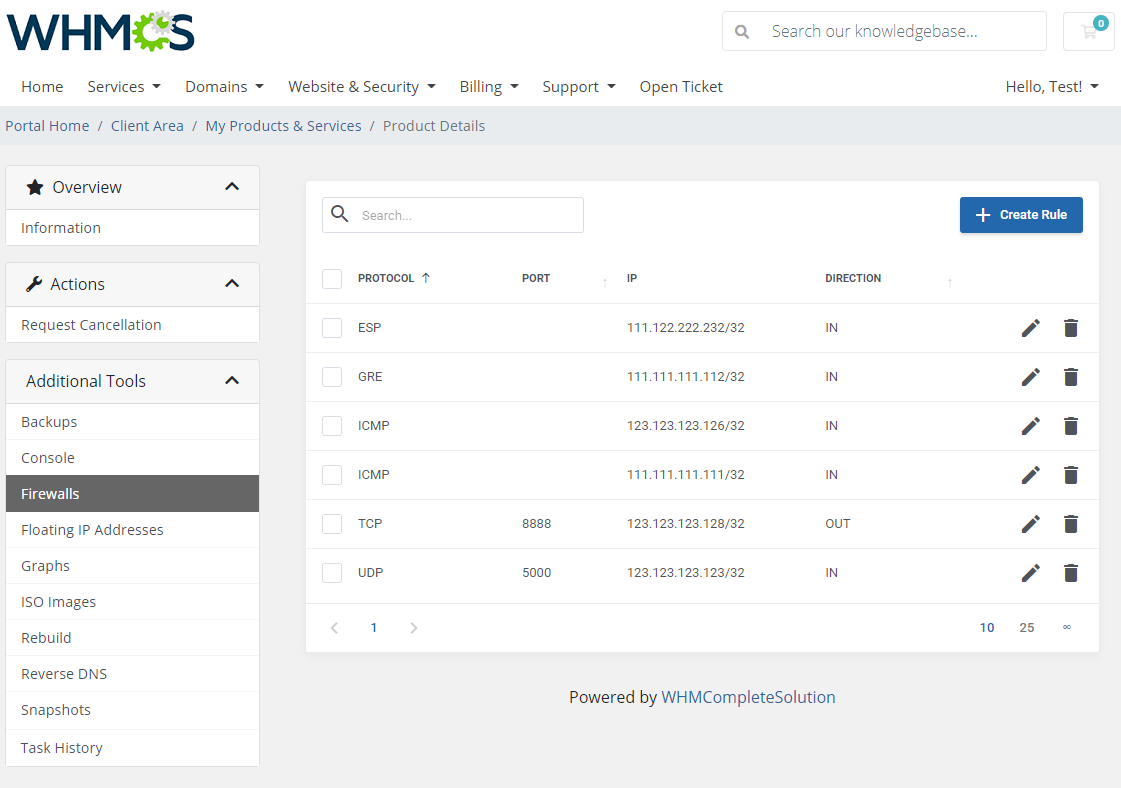Sort by Protocol arrow icon
Viewport: 1121px width, 788px height.
coord(425,278)
